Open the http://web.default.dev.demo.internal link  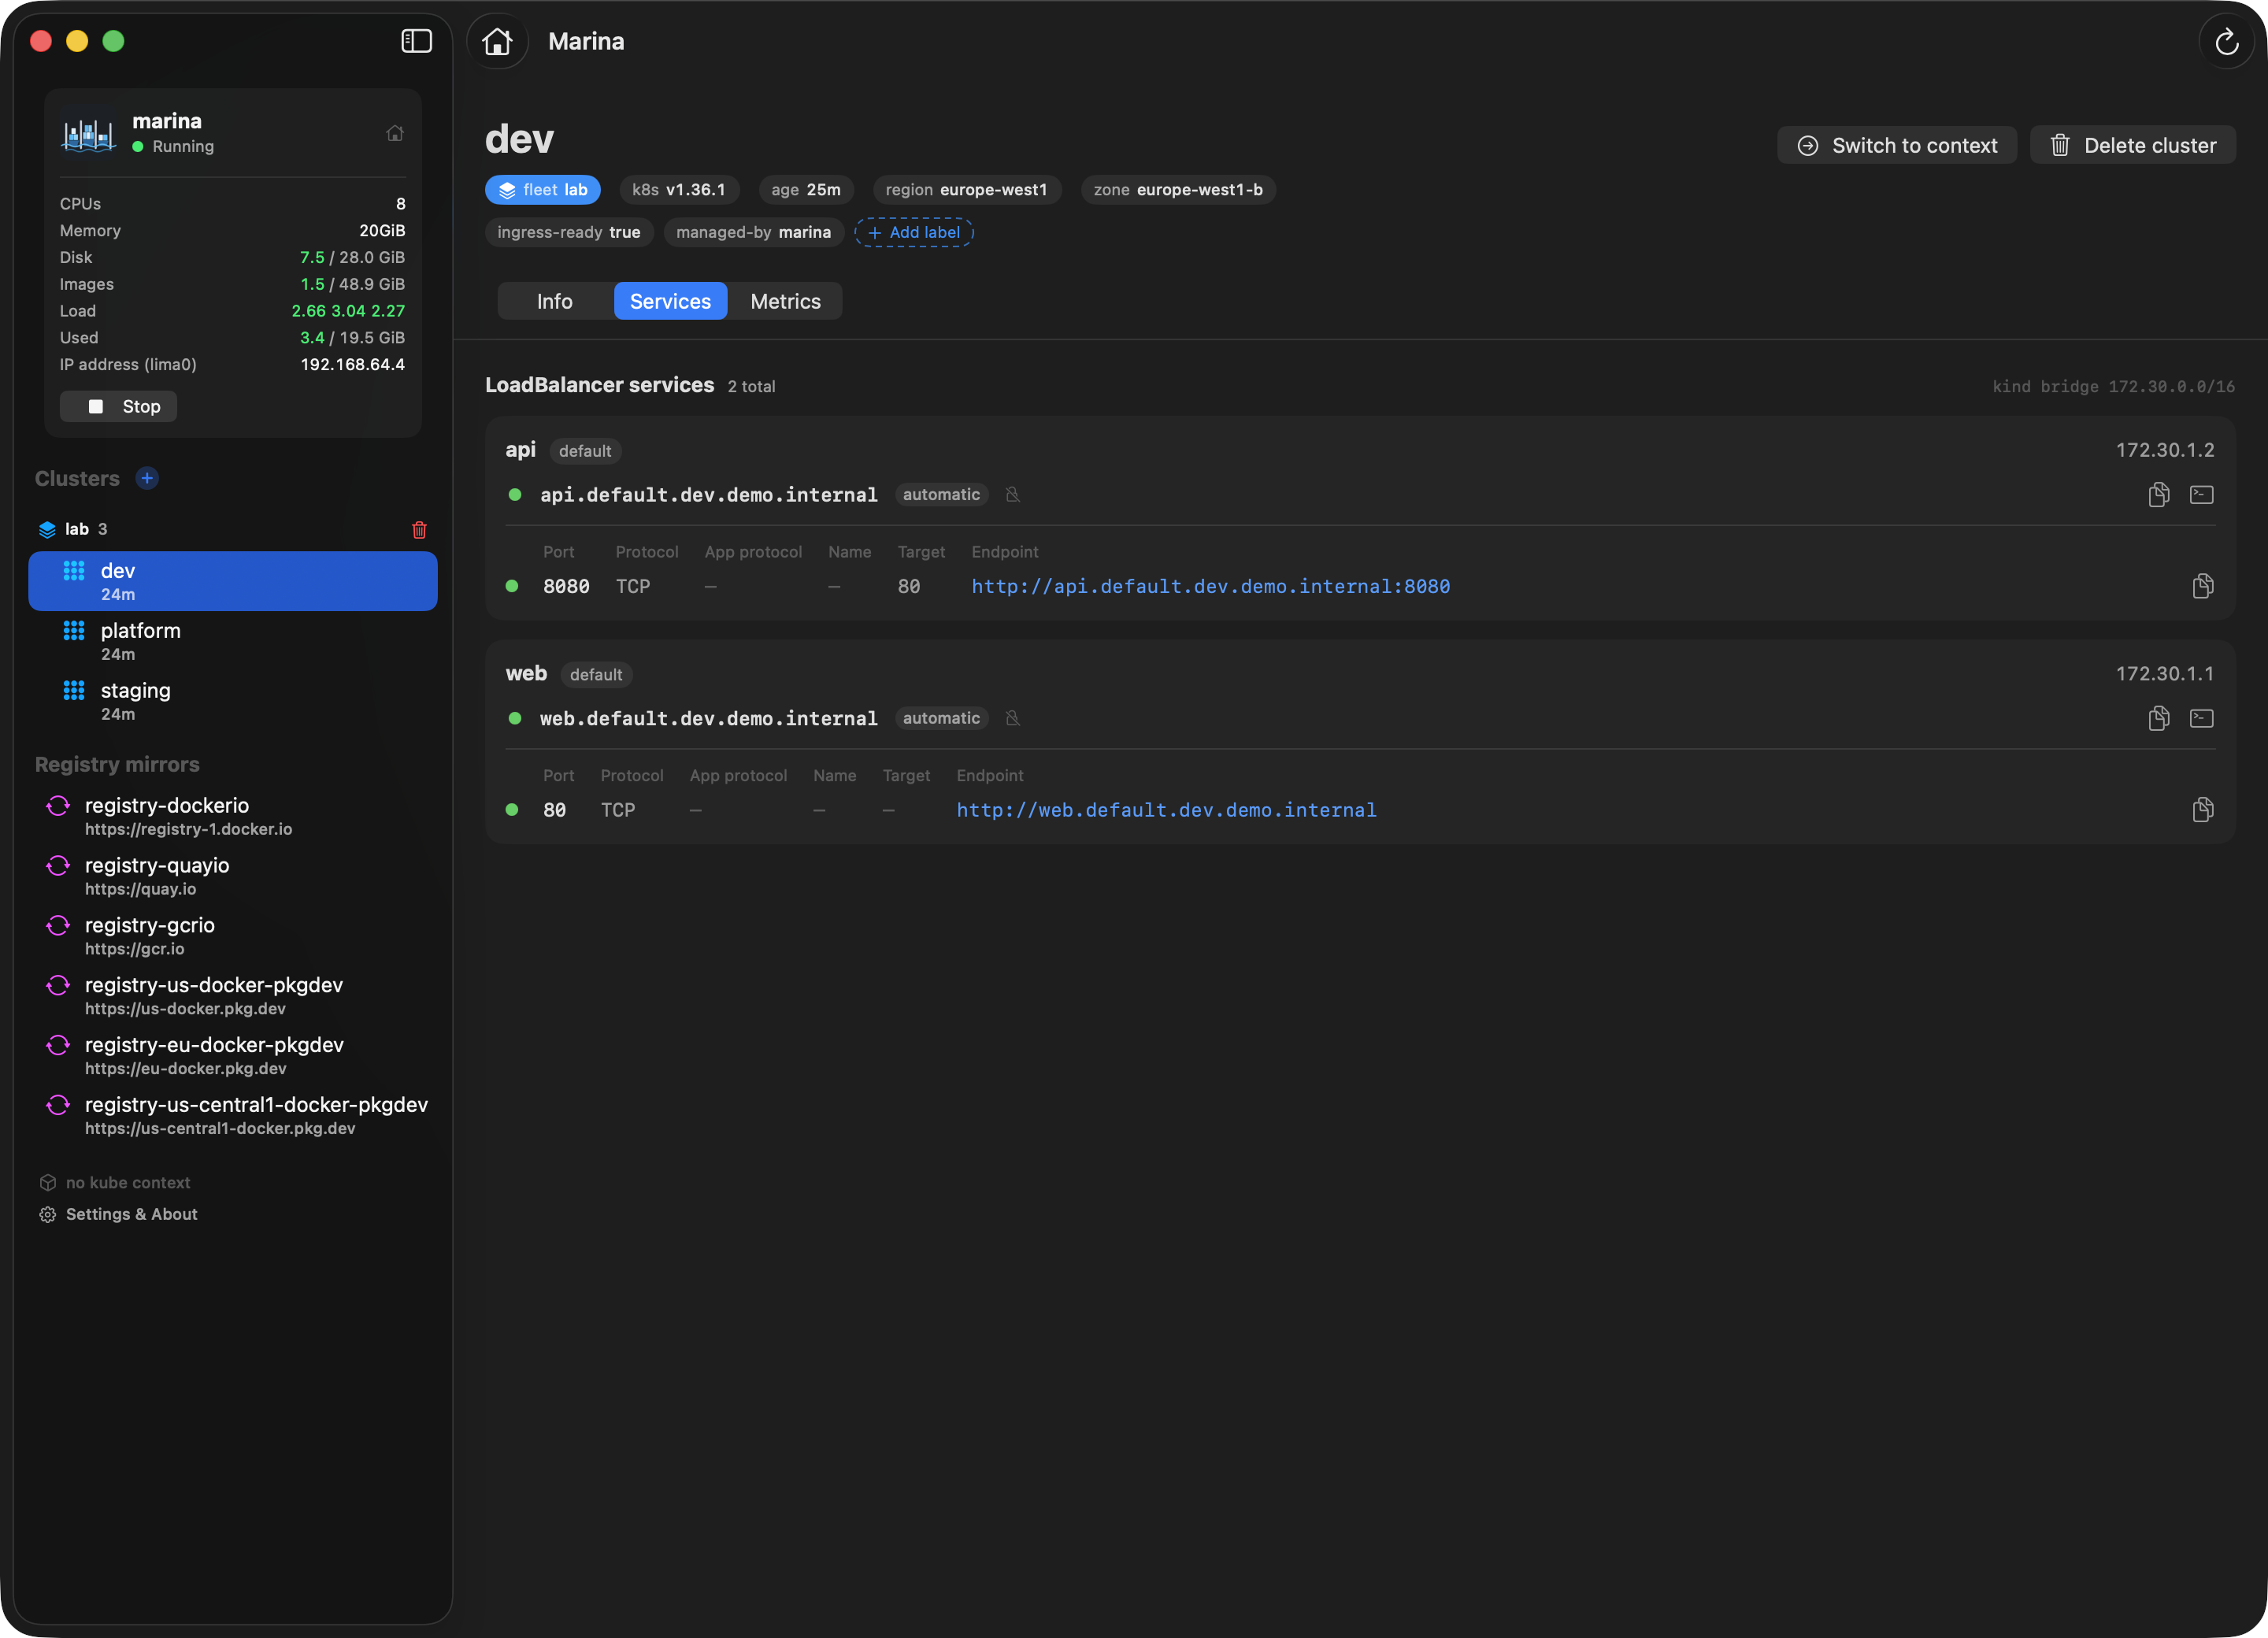(x=1166, y=810)
